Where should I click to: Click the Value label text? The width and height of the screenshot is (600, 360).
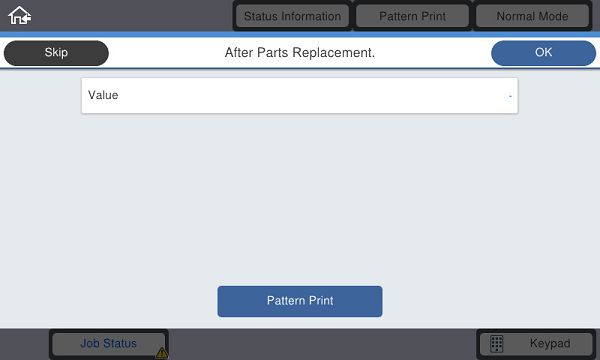[x=103, y=95]
